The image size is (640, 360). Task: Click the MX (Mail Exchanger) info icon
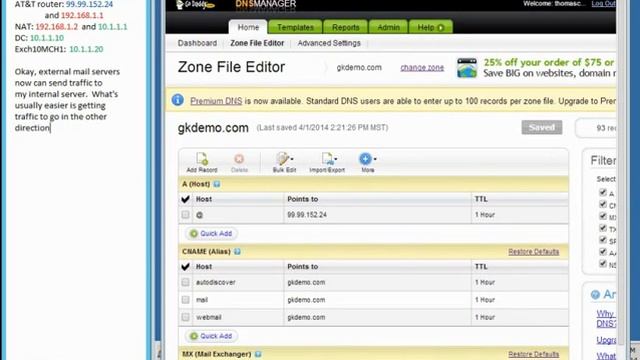(x=258, y=354)
